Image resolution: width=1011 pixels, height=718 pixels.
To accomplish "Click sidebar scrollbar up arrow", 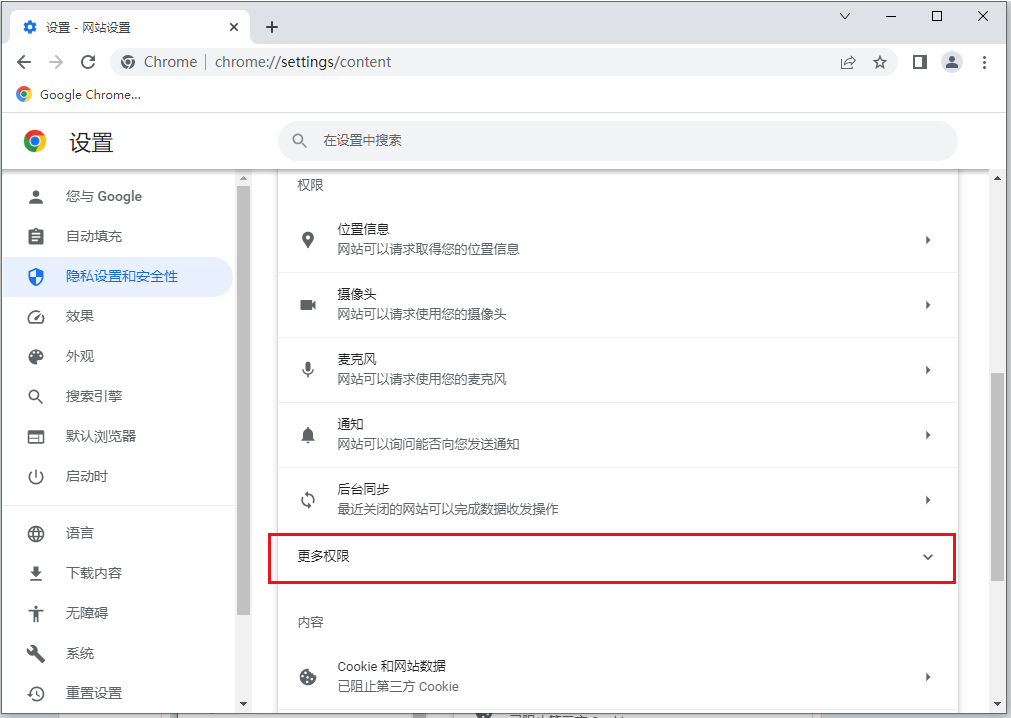I will point(243,178).
